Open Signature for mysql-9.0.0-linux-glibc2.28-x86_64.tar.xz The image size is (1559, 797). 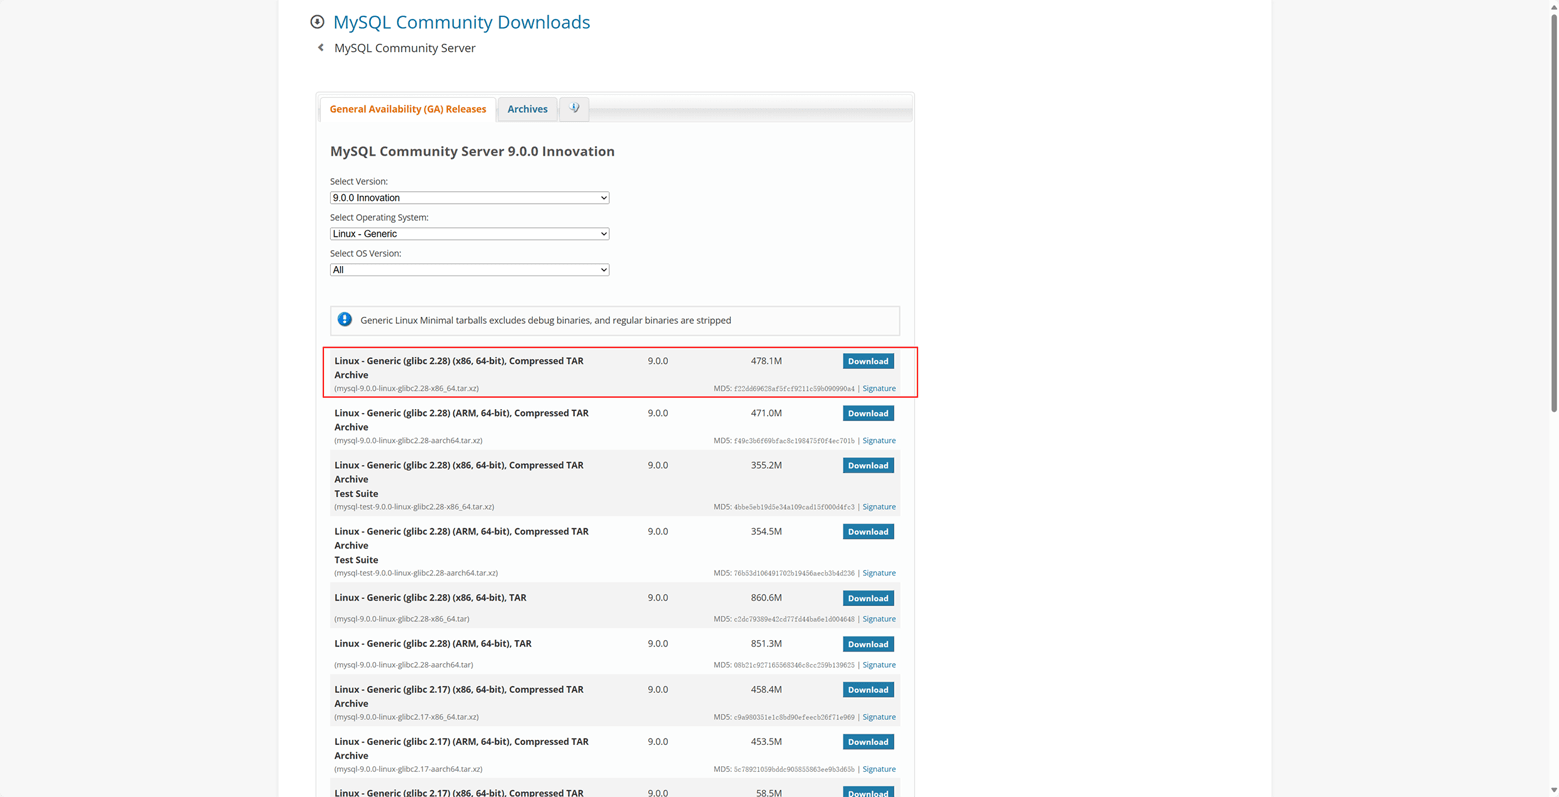[879, 388]
